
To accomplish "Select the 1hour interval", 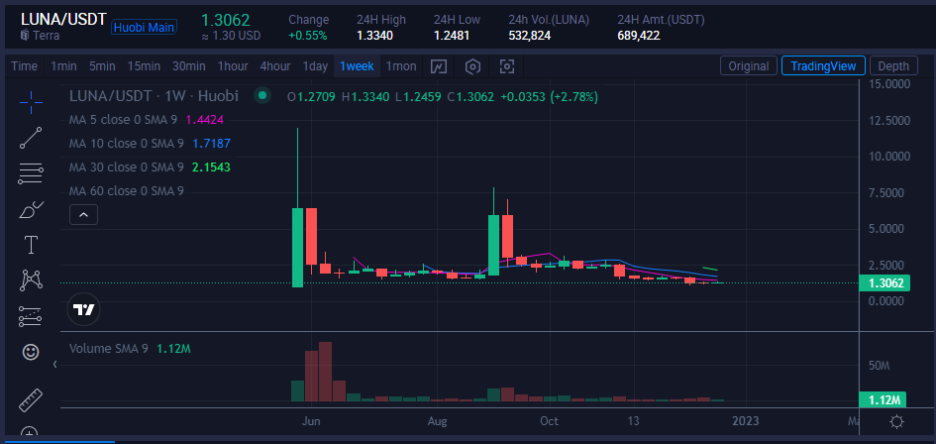I will tap(233, 66).
